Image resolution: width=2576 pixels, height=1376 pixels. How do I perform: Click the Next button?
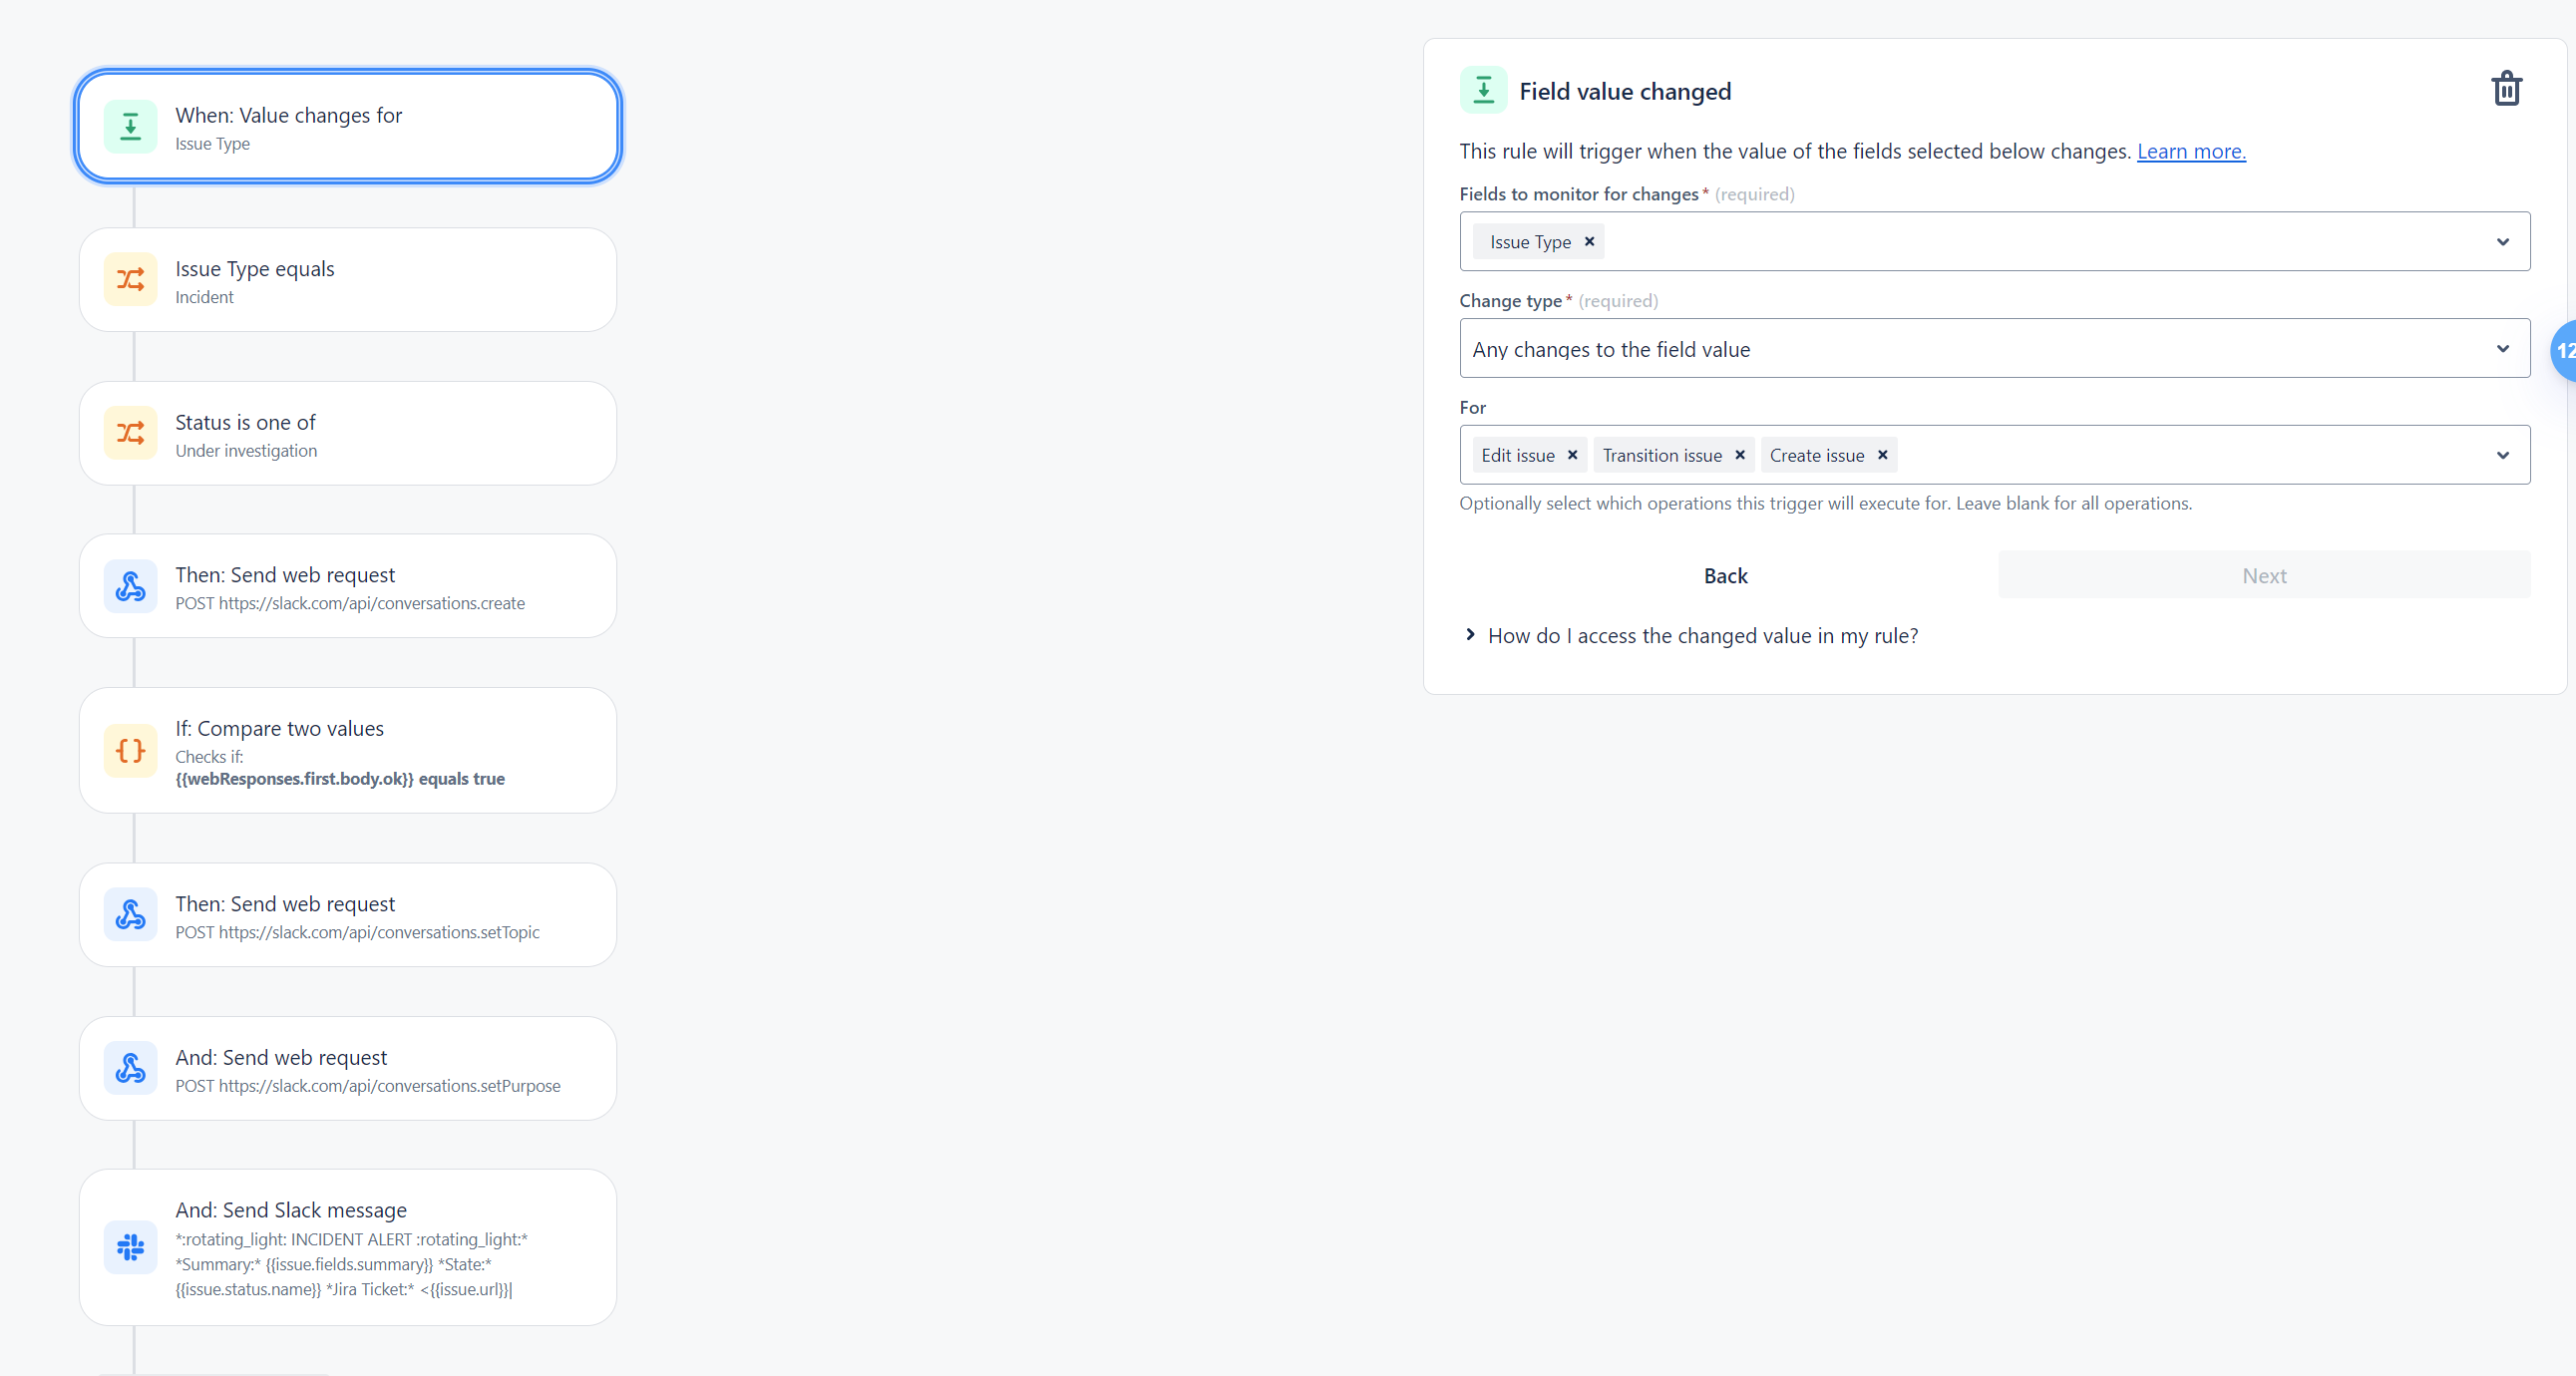pyautogui.click(x=2264, y=575)
